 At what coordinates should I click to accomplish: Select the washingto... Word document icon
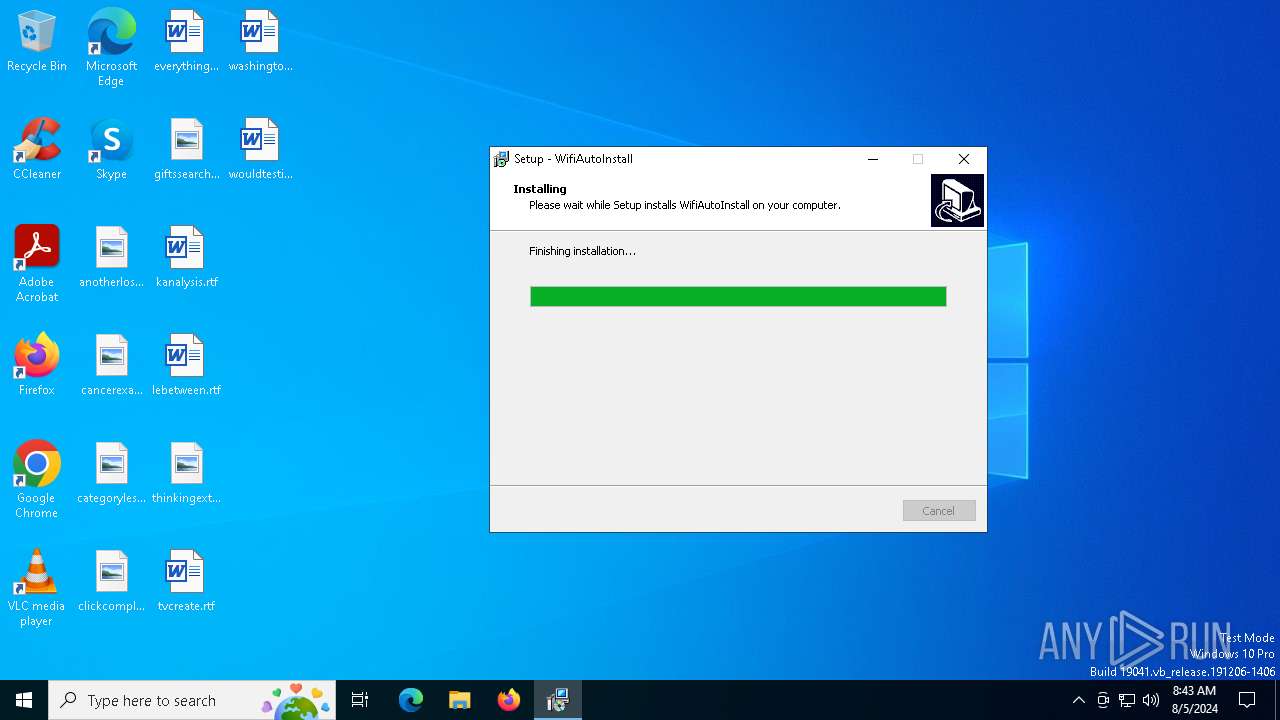coord(260,42)
